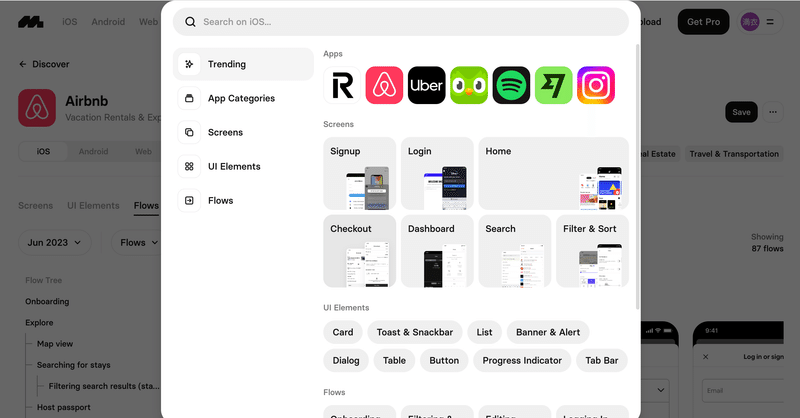The height and width of the screenshot is (418, 800).
Task: Click the search magnifier icon
Action: tap(190, 22)
